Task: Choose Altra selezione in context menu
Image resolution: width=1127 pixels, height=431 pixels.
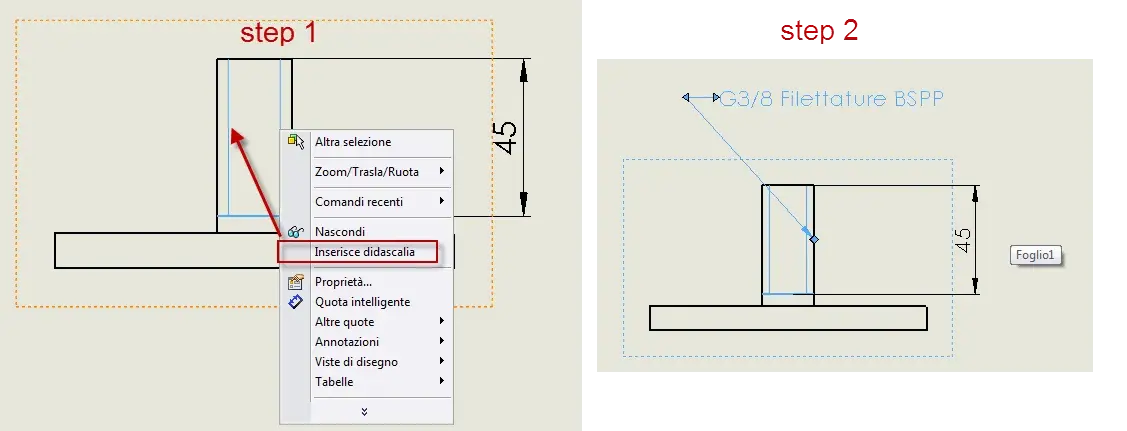Action: 367,142
